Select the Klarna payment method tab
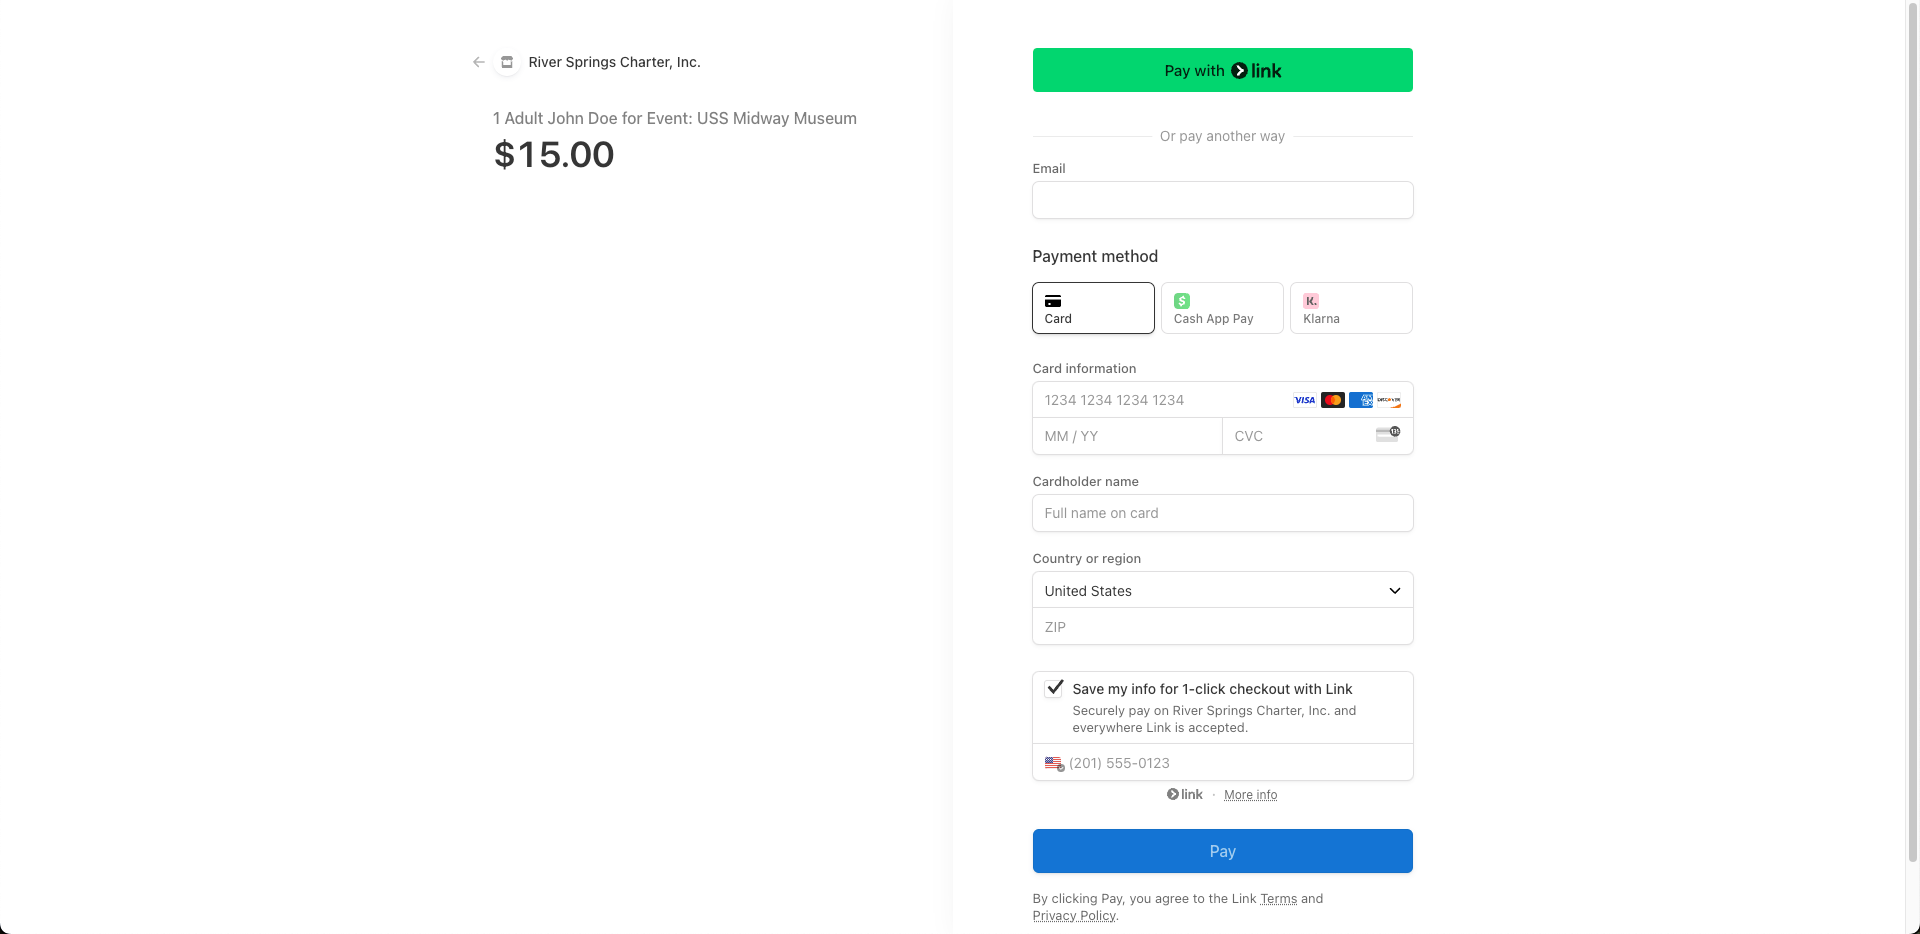 [x=1351, y=308]
